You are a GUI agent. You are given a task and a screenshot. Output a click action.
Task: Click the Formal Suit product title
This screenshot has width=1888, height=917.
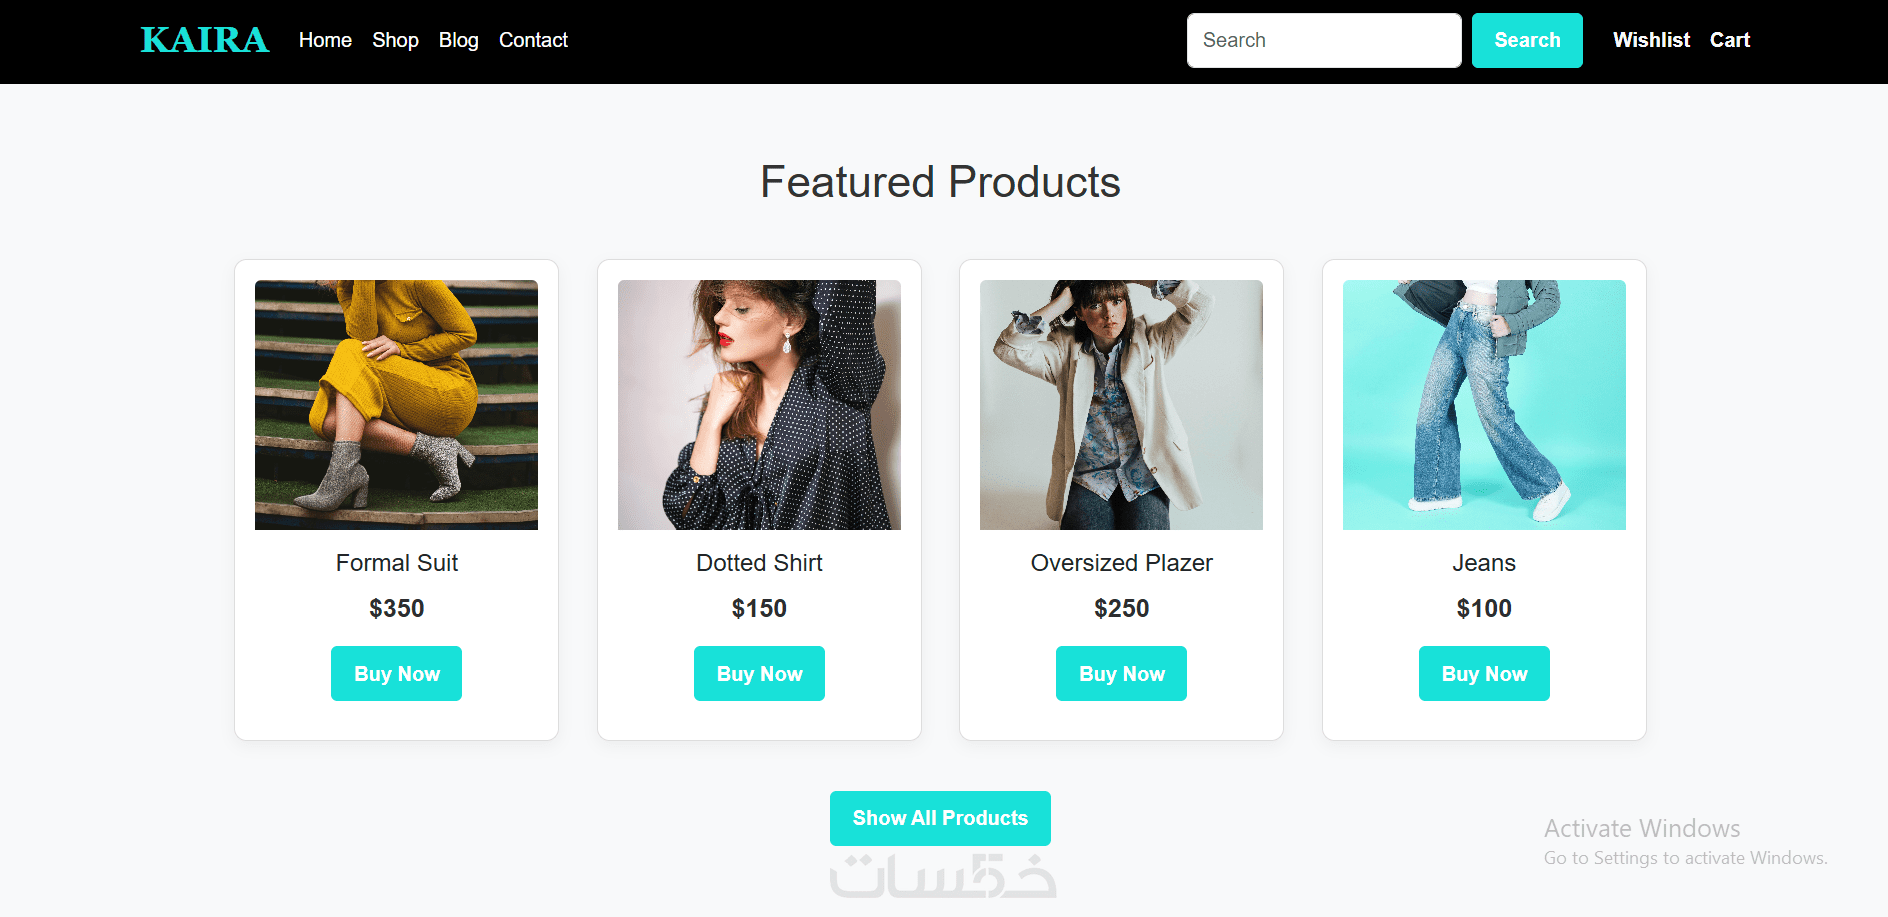pyautogui.click(x=396, y=563)
